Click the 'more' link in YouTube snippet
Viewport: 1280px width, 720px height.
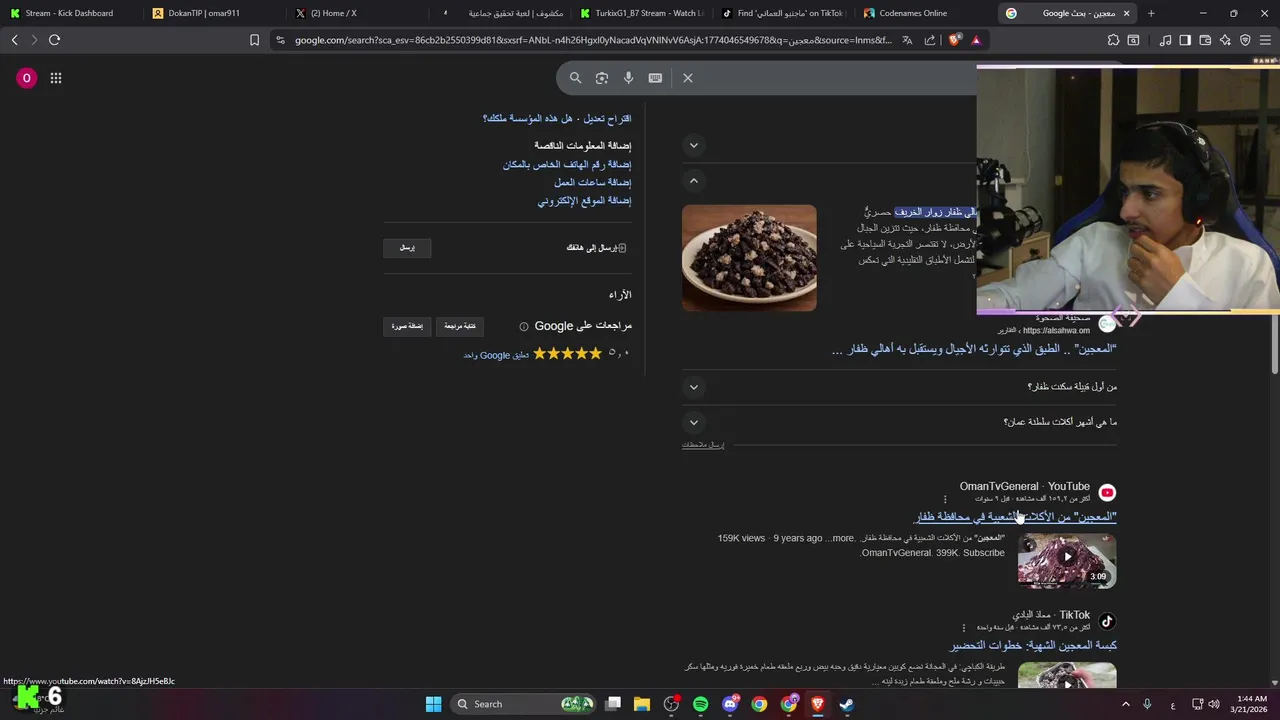tap(840, 538)
